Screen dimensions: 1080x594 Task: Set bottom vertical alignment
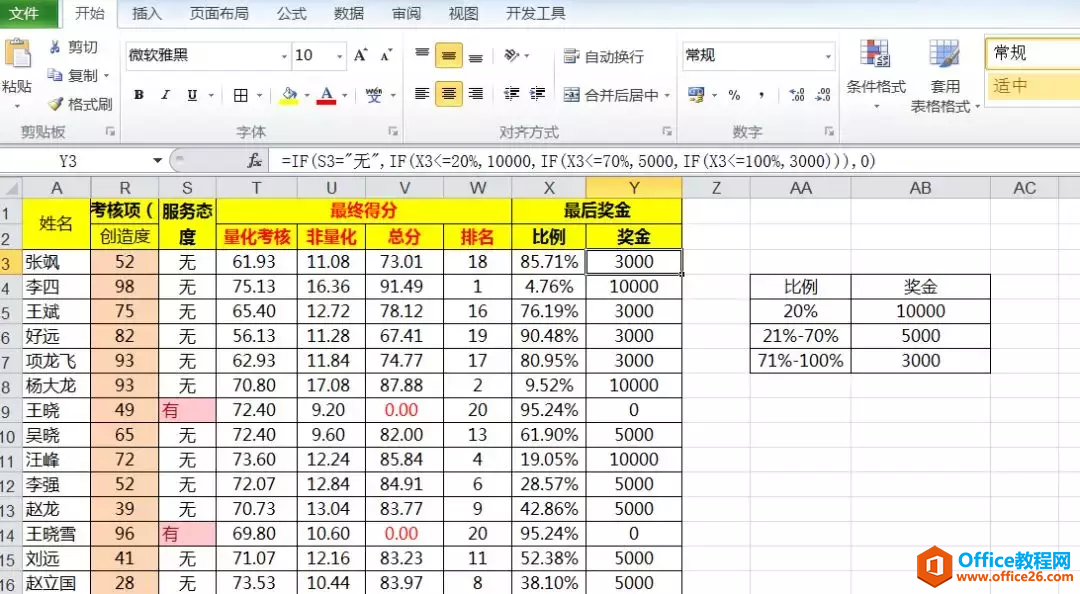pos(475,58)
